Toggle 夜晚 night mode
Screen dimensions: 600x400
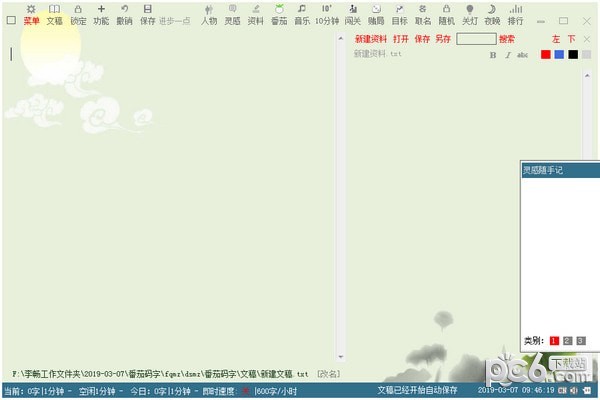pyautogui.click(x=492, y=15)
